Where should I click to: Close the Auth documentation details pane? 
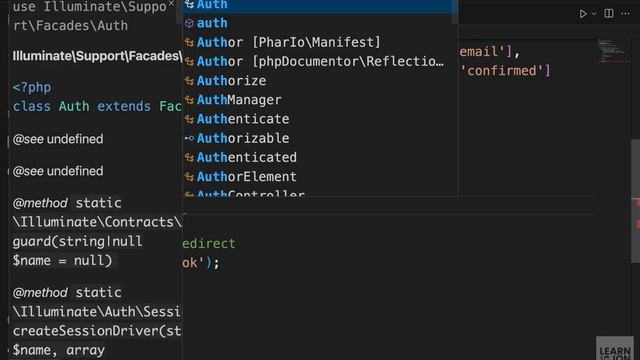171,4
